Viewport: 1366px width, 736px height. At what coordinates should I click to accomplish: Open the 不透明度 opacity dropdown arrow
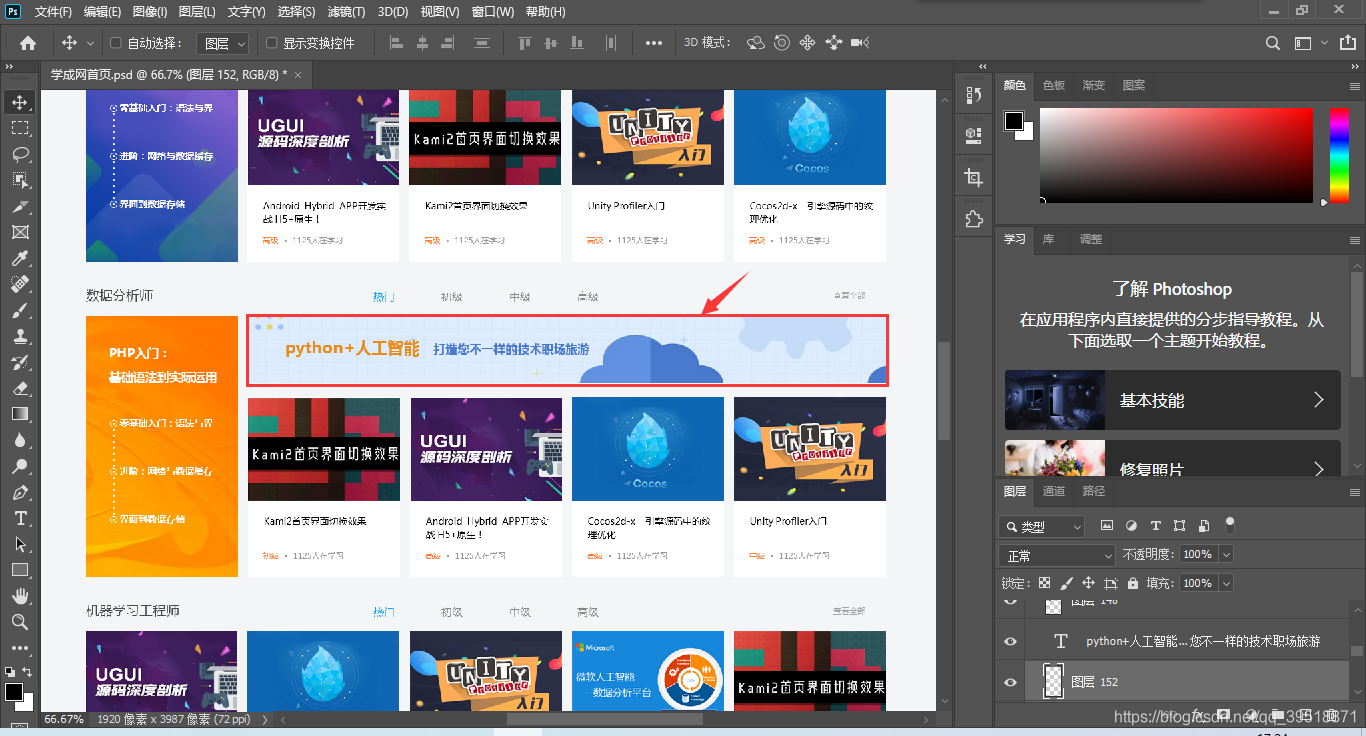click(x=1226, y=554)
